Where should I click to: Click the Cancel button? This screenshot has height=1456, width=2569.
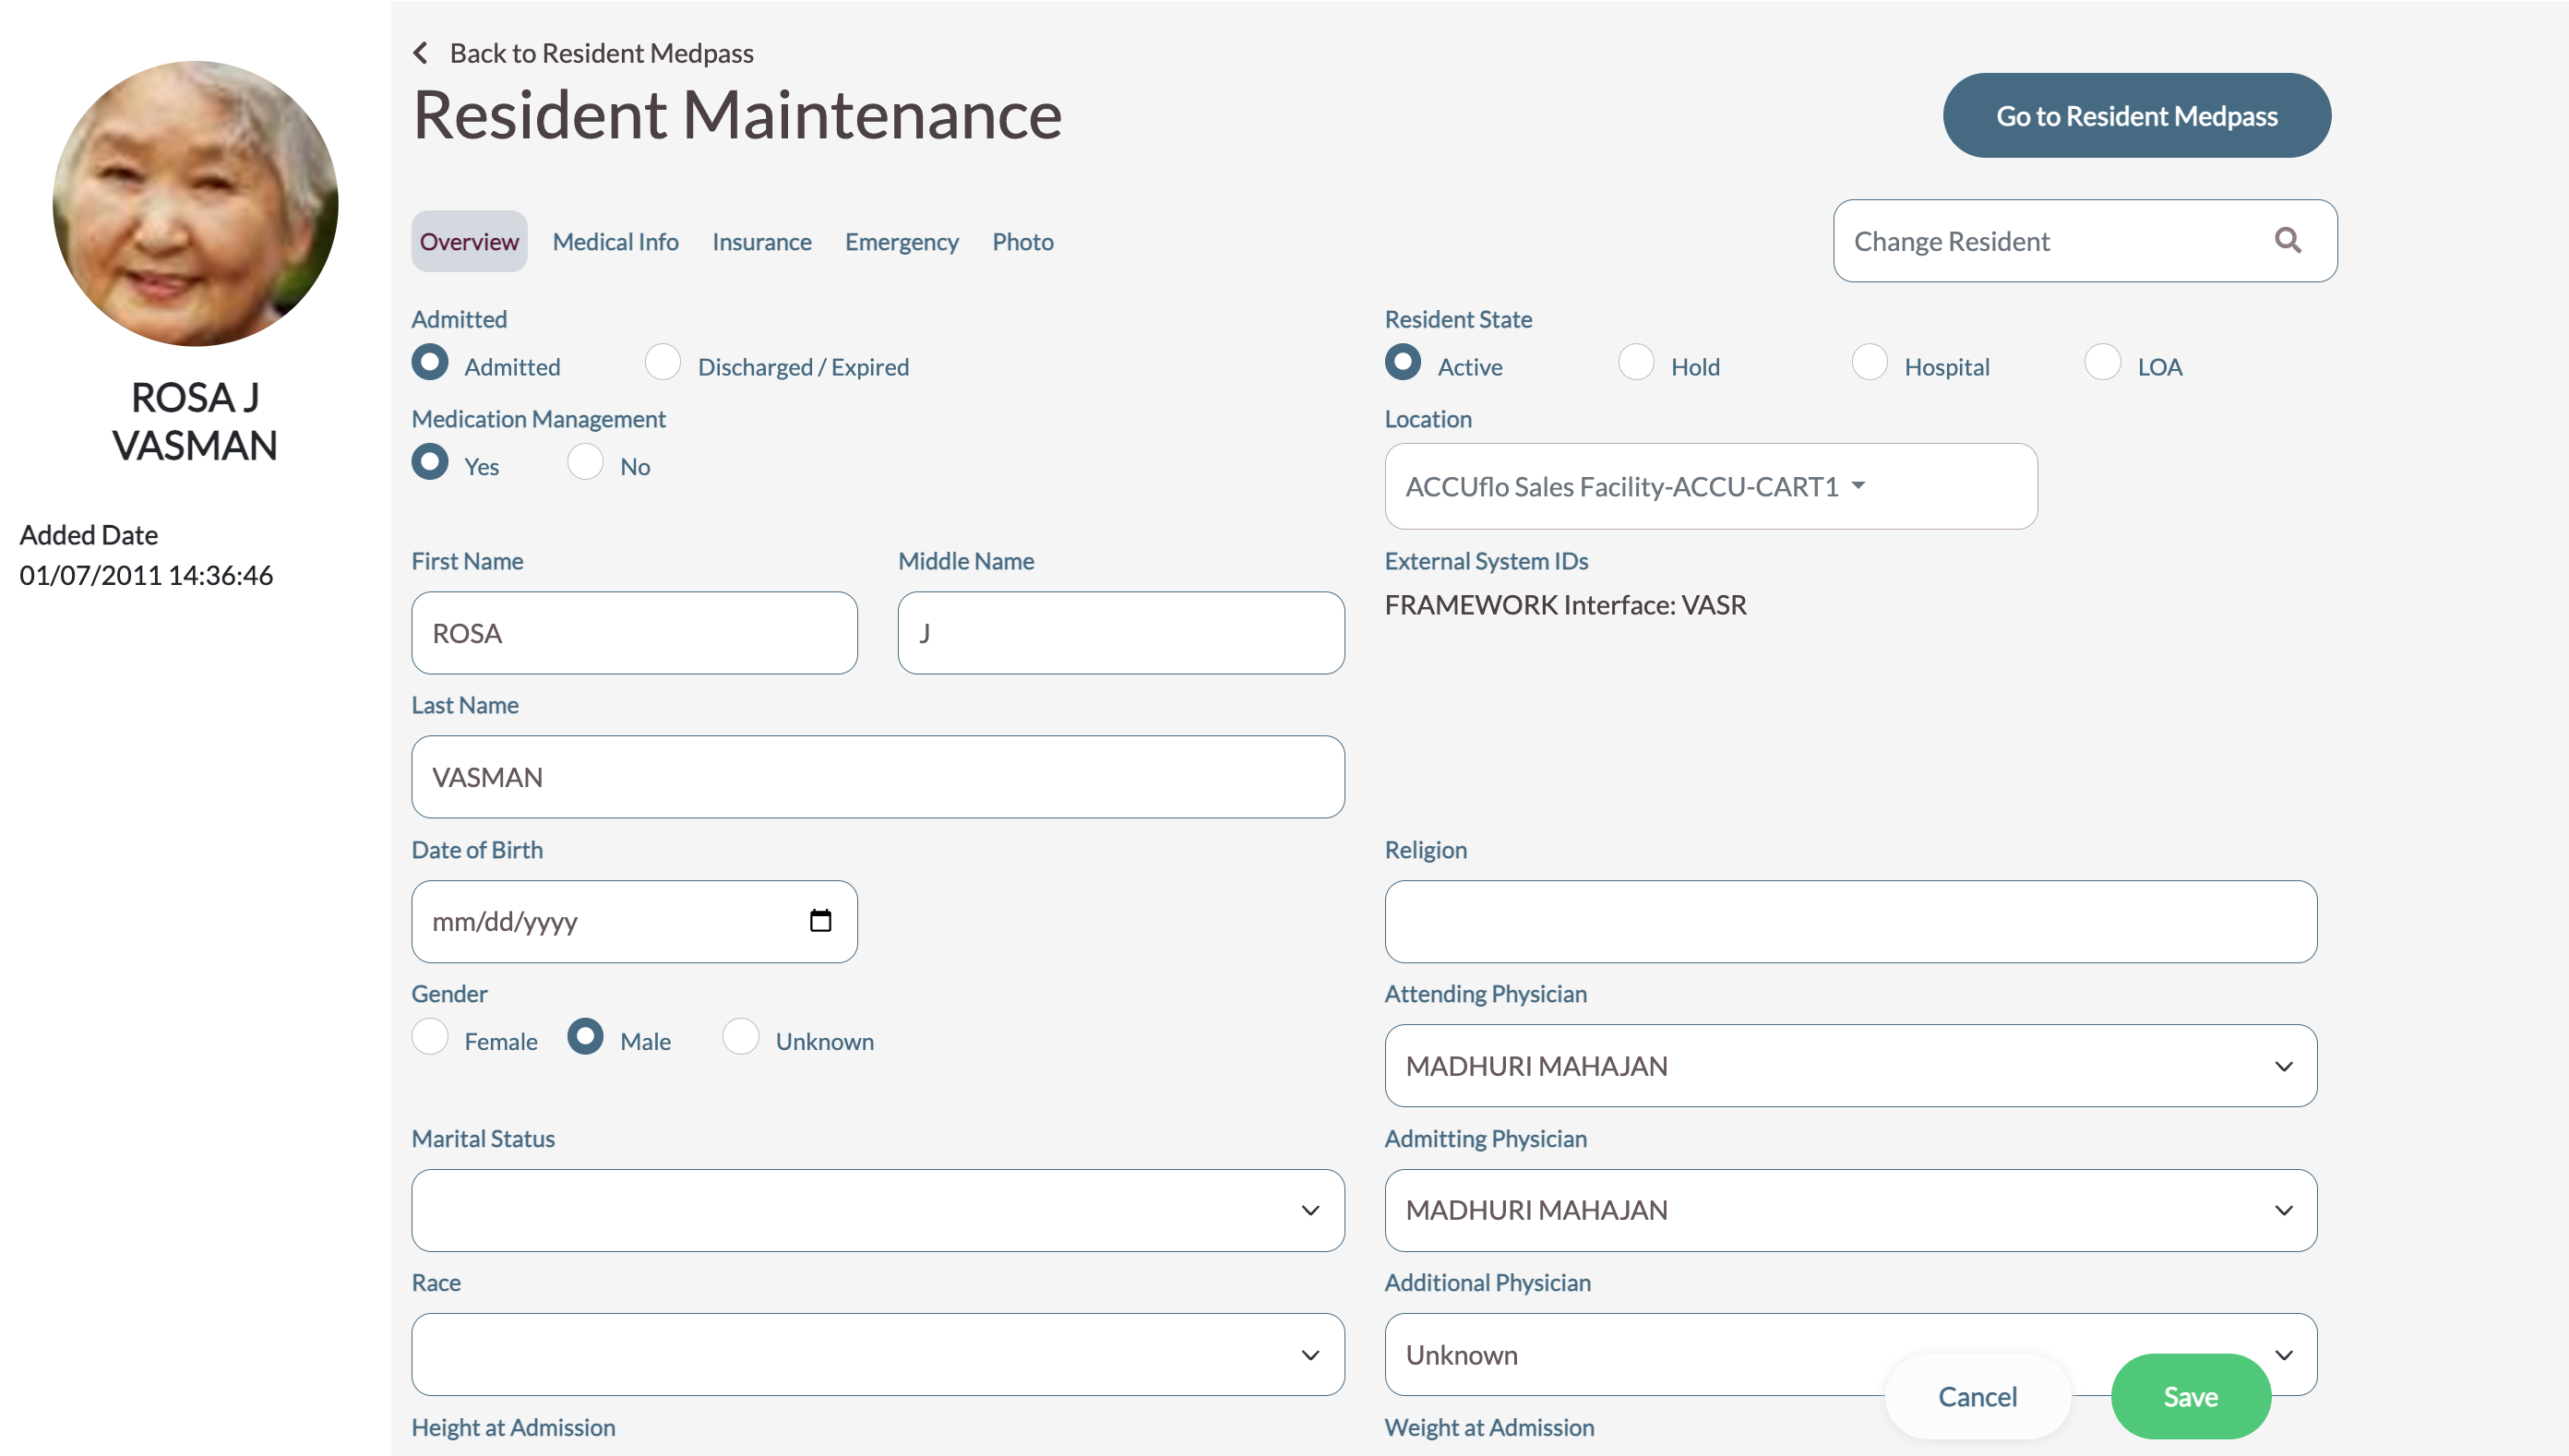point(1977,1397)
